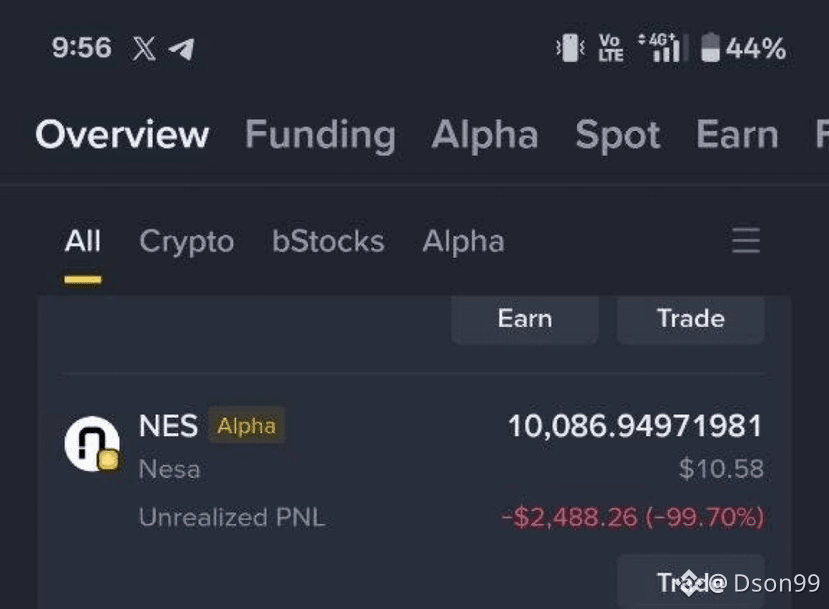Tap the battery 44% status icon

(x=743, y=48)
